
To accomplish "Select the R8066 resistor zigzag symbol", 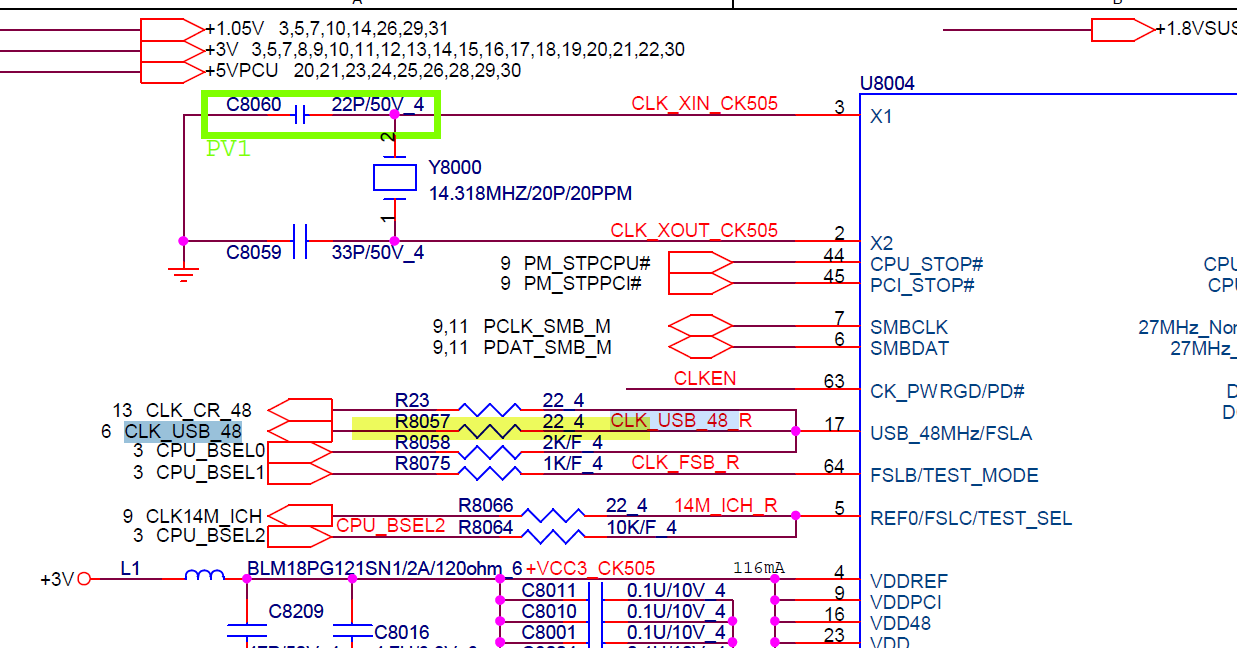I will (553, 516).
